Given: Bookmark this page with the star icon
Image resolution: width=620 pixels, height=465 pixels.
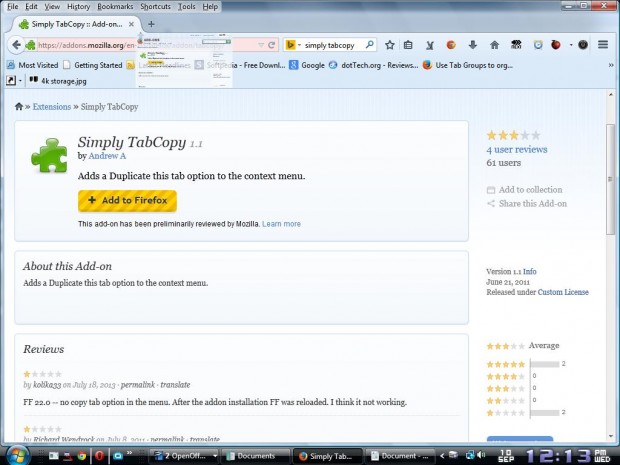Looking at the screenshot, I should (x=389, y=45).
